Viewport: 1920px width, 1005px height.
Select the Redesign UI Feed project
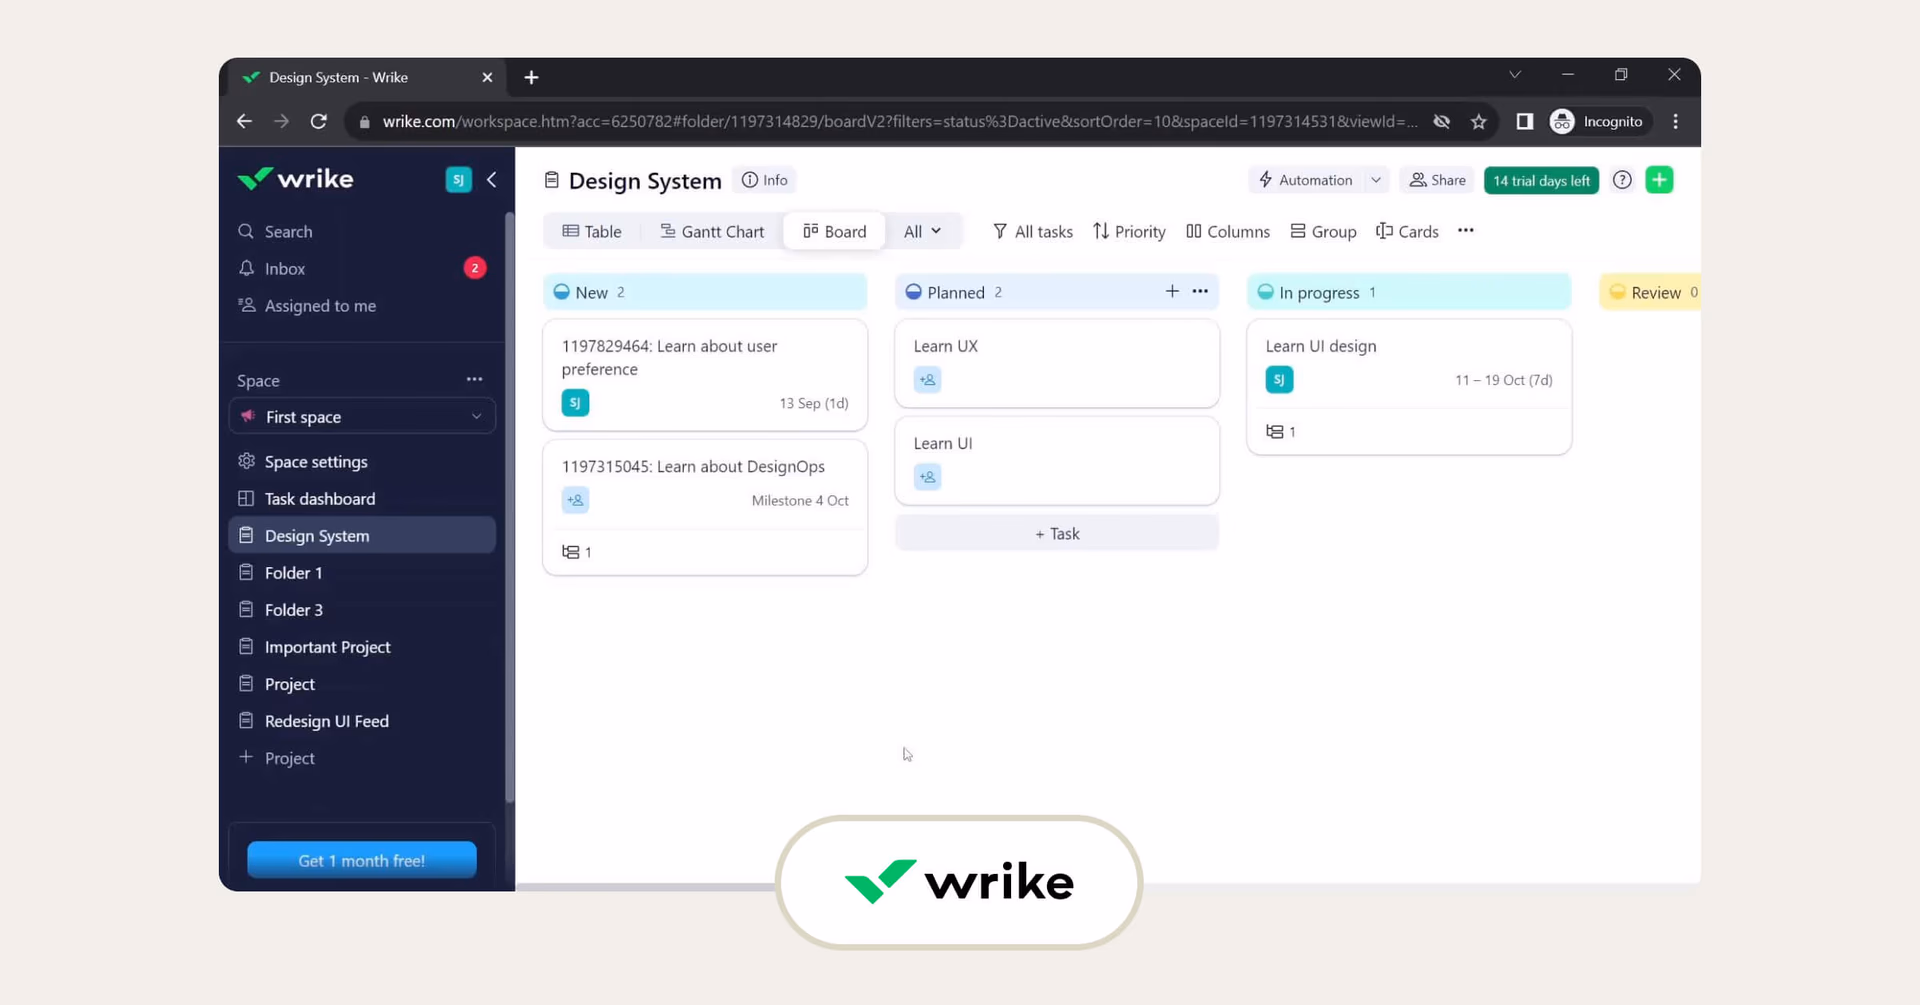(x=326, y=720)
